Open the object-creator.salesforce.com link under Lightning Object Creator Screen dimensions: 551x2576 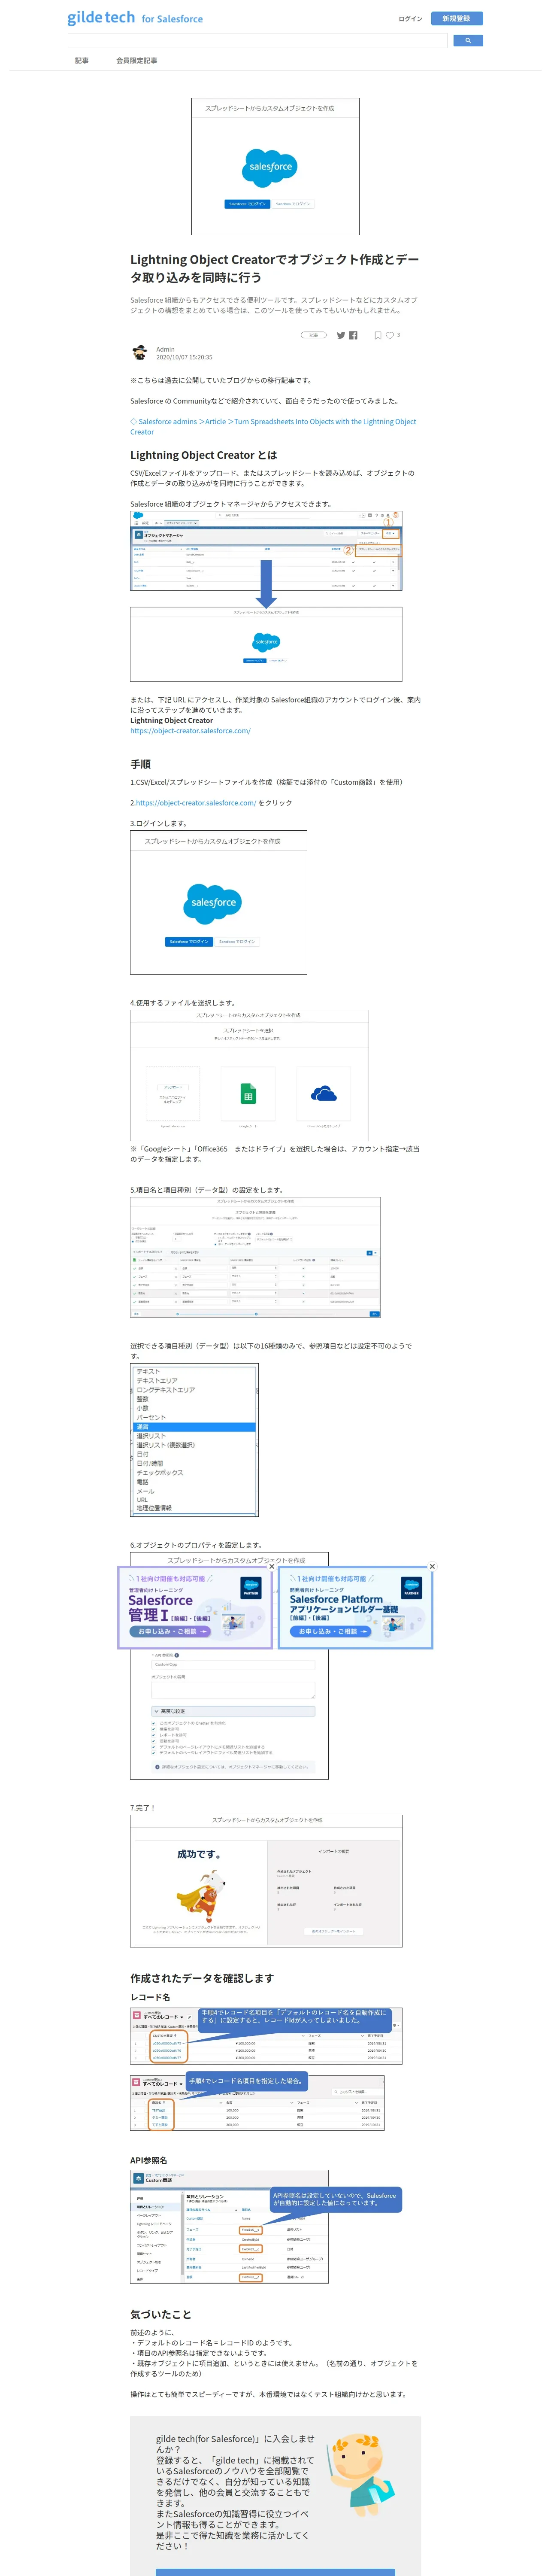pos(190,731)
